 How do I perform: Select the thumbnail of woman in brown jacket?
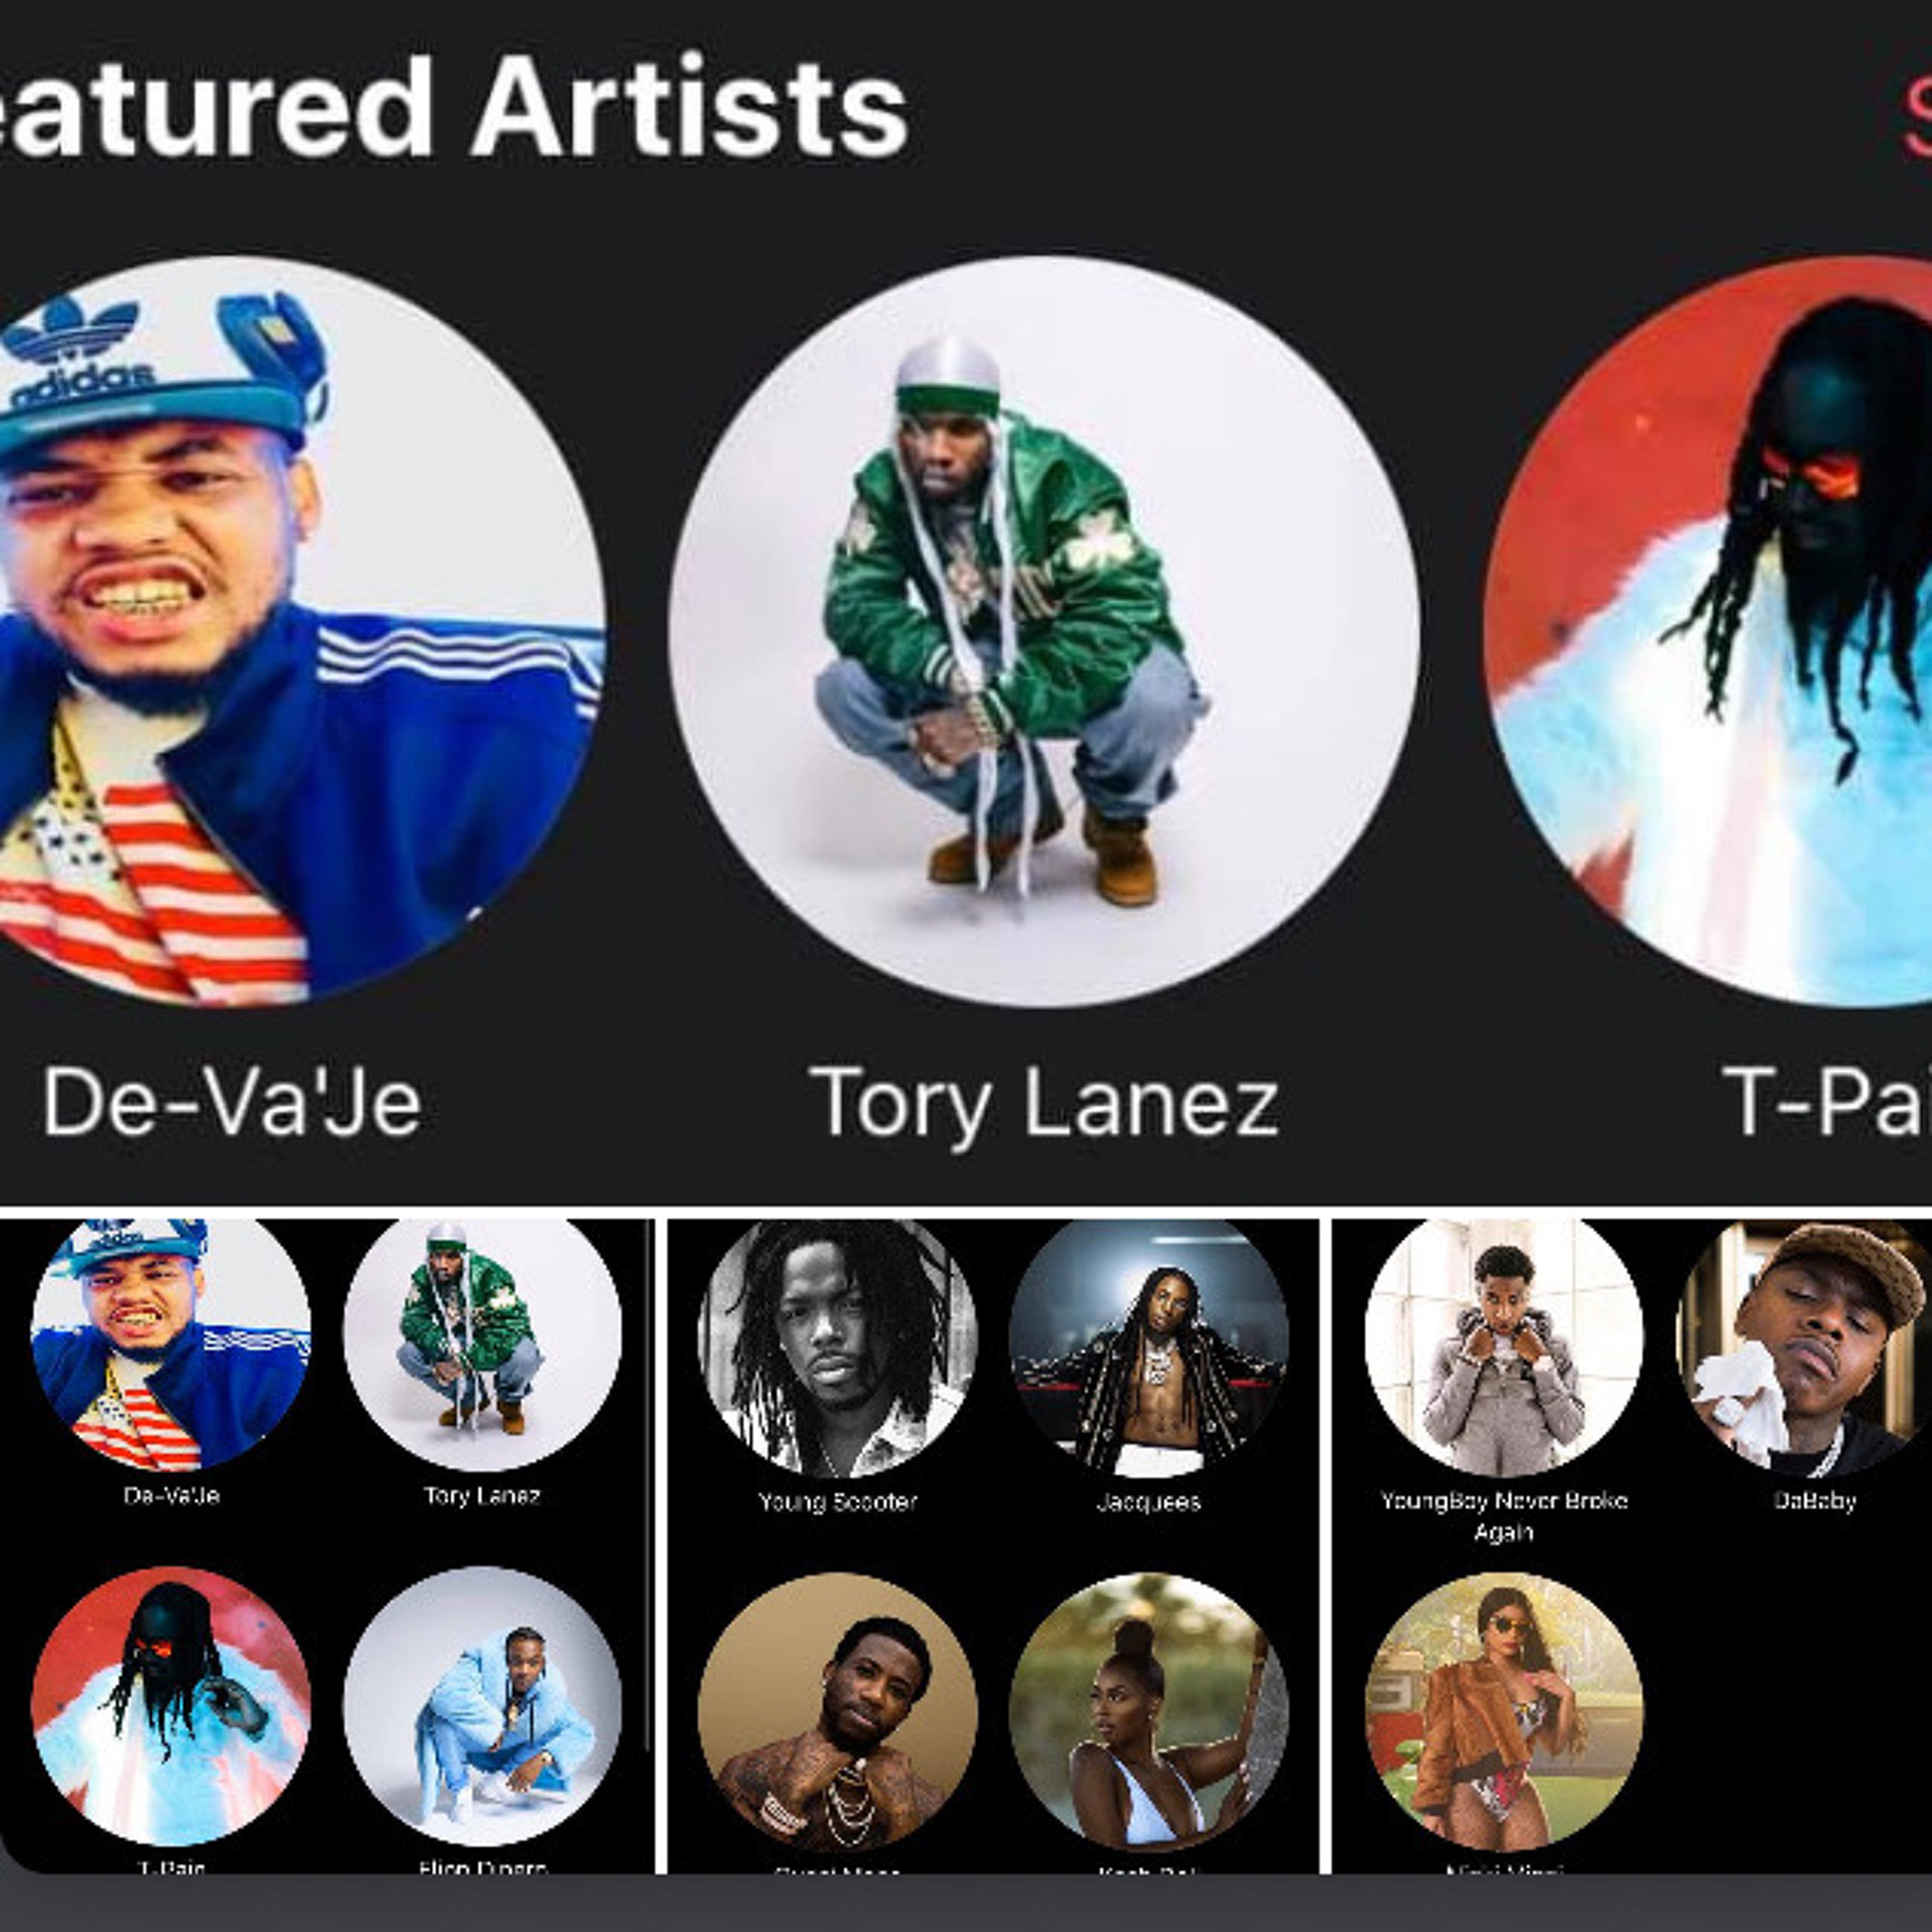point(1504,1713)
